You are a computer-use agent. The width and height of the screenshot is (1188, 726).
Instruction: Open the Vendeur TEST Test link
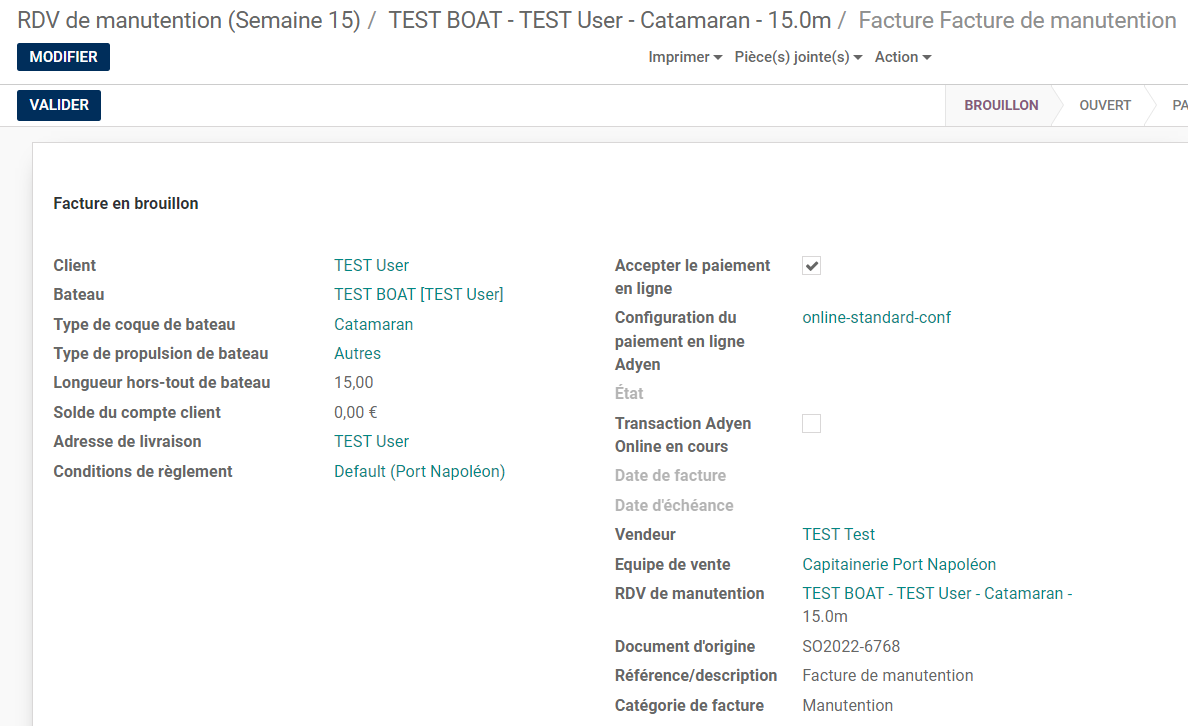838,534
